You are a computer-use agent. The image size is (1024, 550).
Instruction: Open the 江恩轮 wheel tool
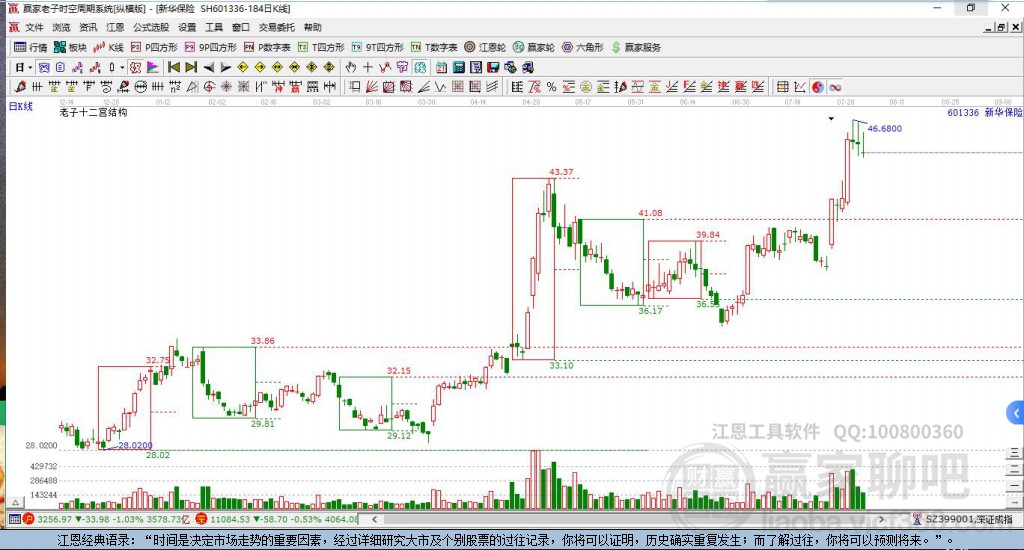[485, 47]
